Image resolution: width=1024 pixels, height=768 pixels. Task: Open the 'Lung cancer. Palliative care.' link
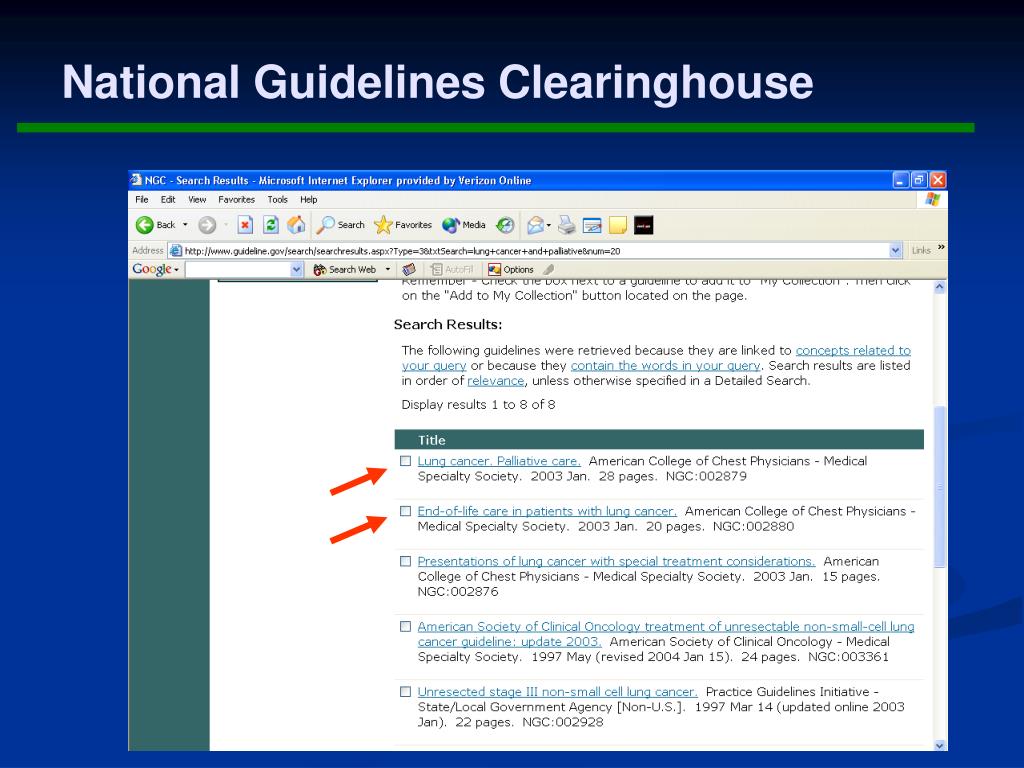pos(499,461)
